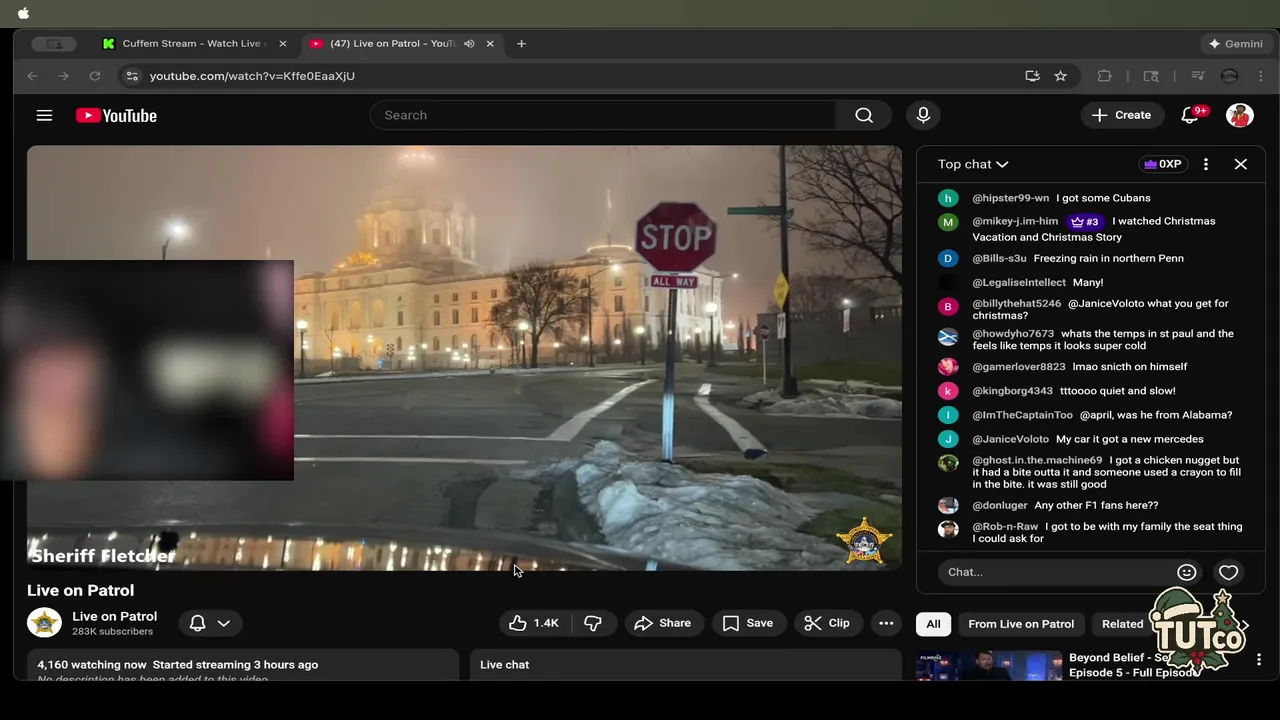Open the 0XP crown badge
The height and width of the screenshot is (720, 1280).
(x=1163, y=164)
